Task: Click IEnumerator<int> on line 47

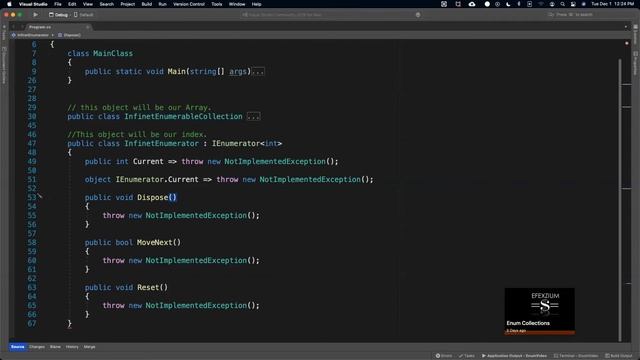Action: pos(247,144)
